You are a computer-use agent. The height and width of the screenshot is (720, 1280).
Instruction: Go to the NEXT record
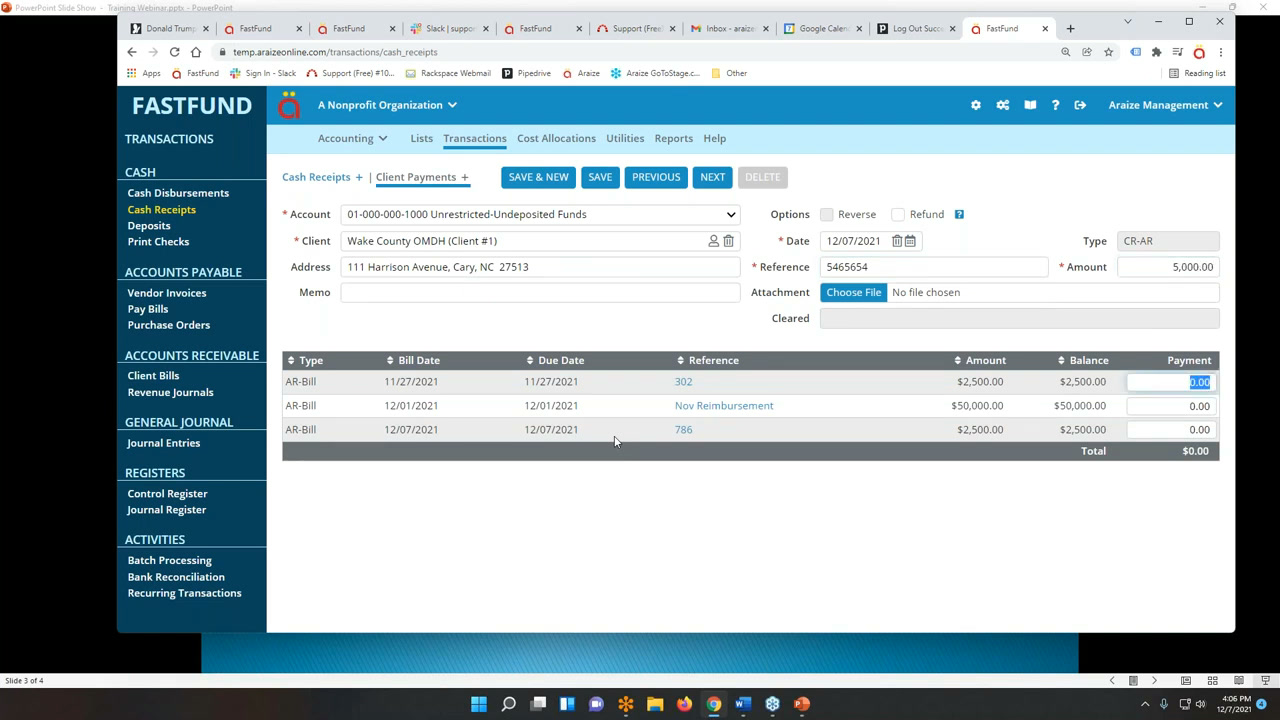(713, 177)
